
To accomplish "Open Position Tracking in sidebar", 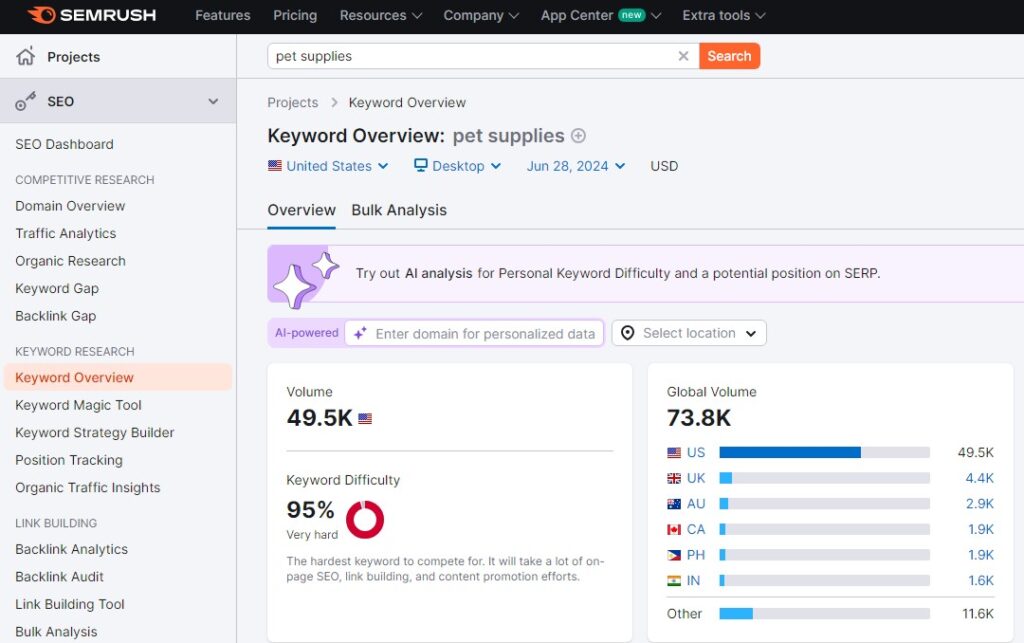I will (x=69, y=460).
